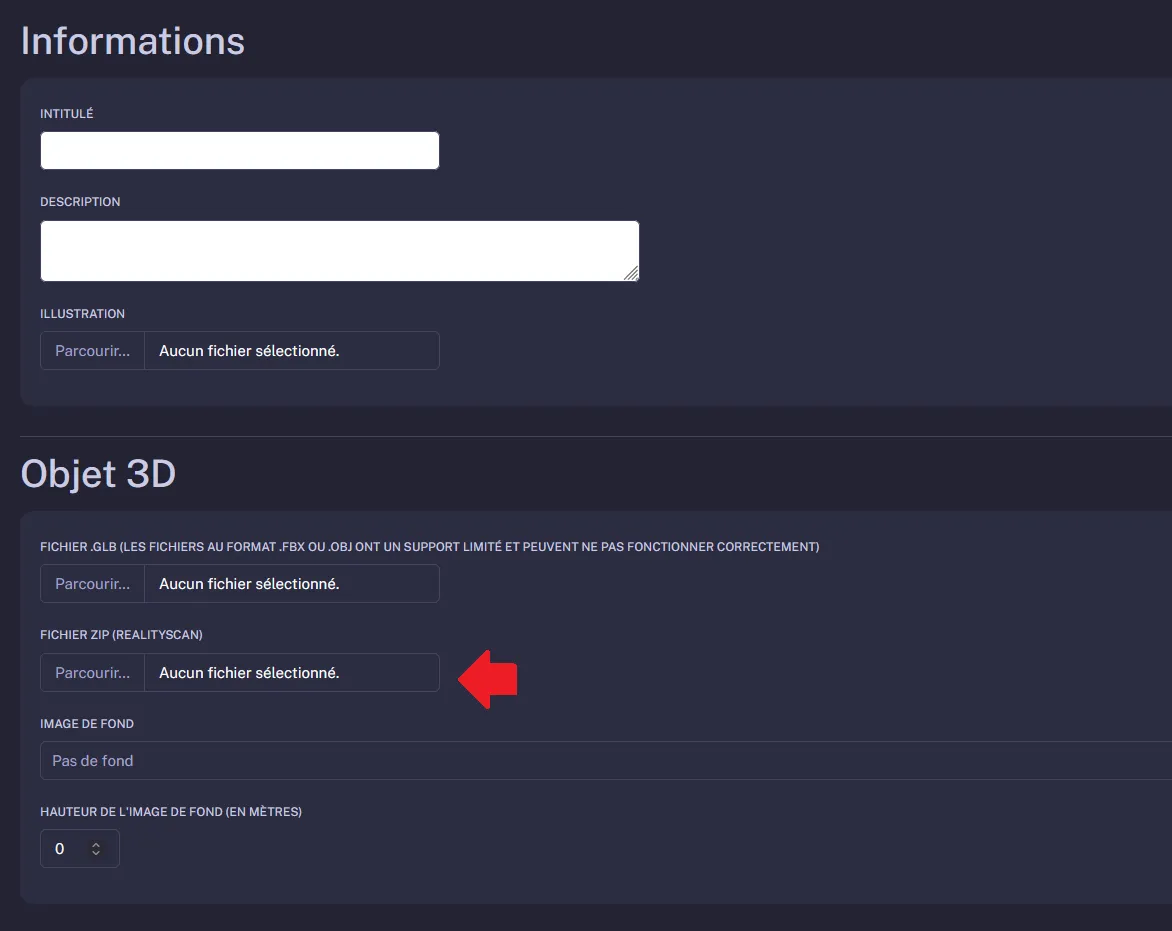Click the HAUteur DE L'IMAGE DE FOND label
This screenshot has height=931, width=1172.
170,811
